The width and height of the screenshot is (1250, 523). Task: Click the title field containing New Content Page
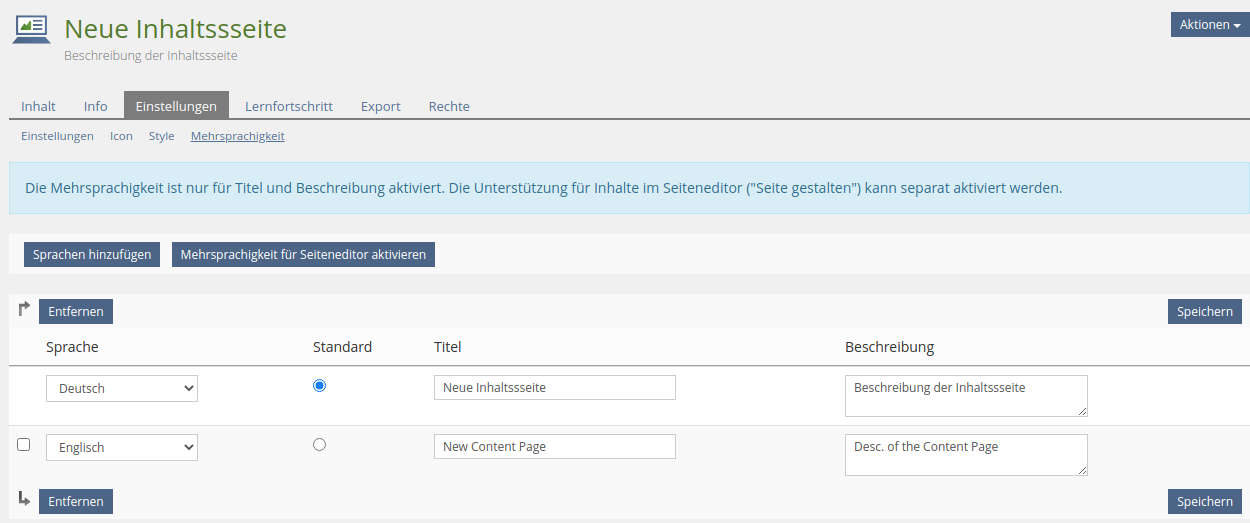(x=555, y=447)
